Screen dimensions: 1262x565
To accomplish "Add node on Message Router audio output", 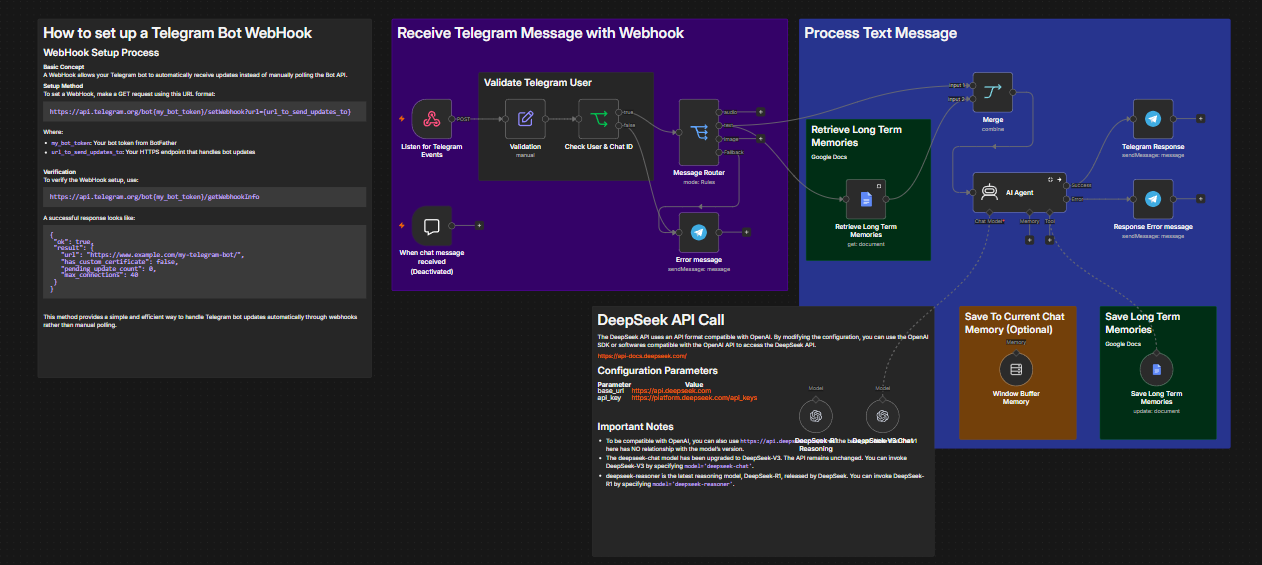I will click(x=761, y=112).
